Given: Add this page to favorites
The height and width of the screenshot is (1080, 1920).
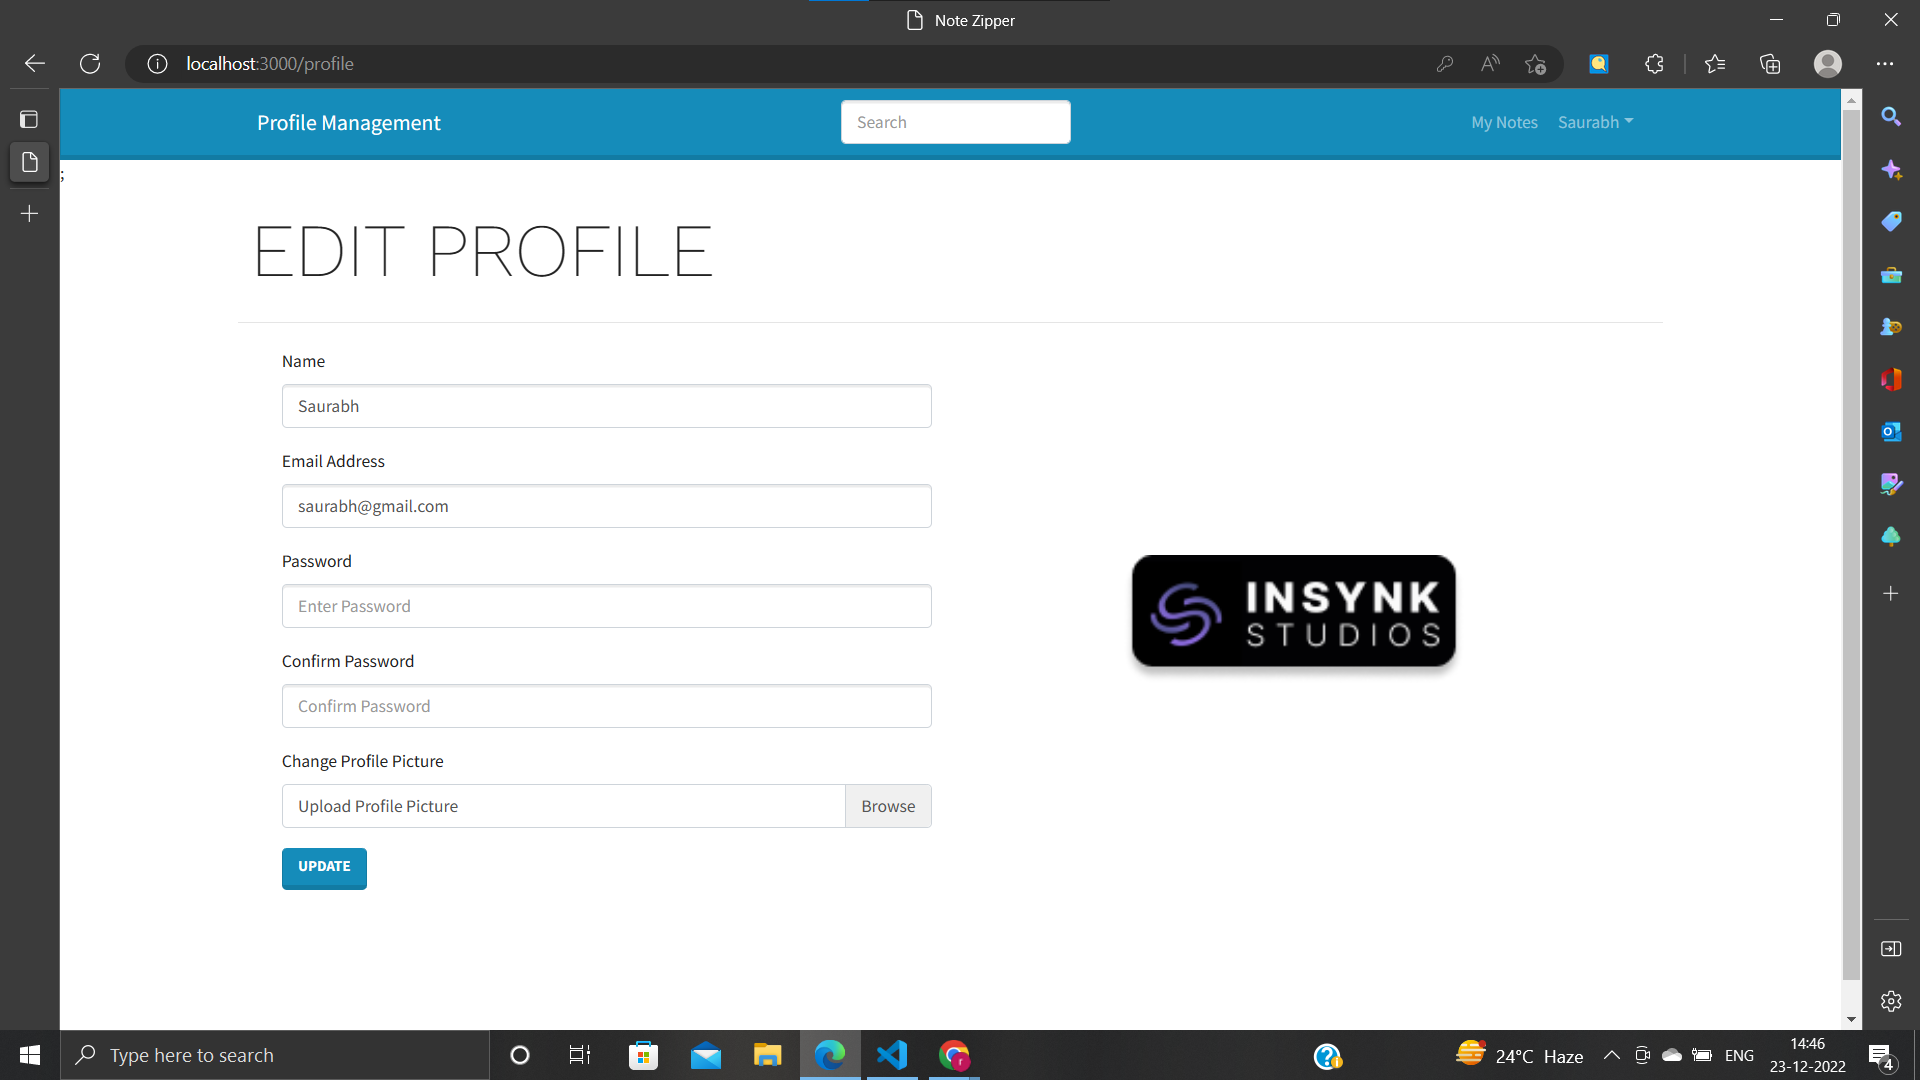Looking at the screenshot, I should [x=1536, y=63].
